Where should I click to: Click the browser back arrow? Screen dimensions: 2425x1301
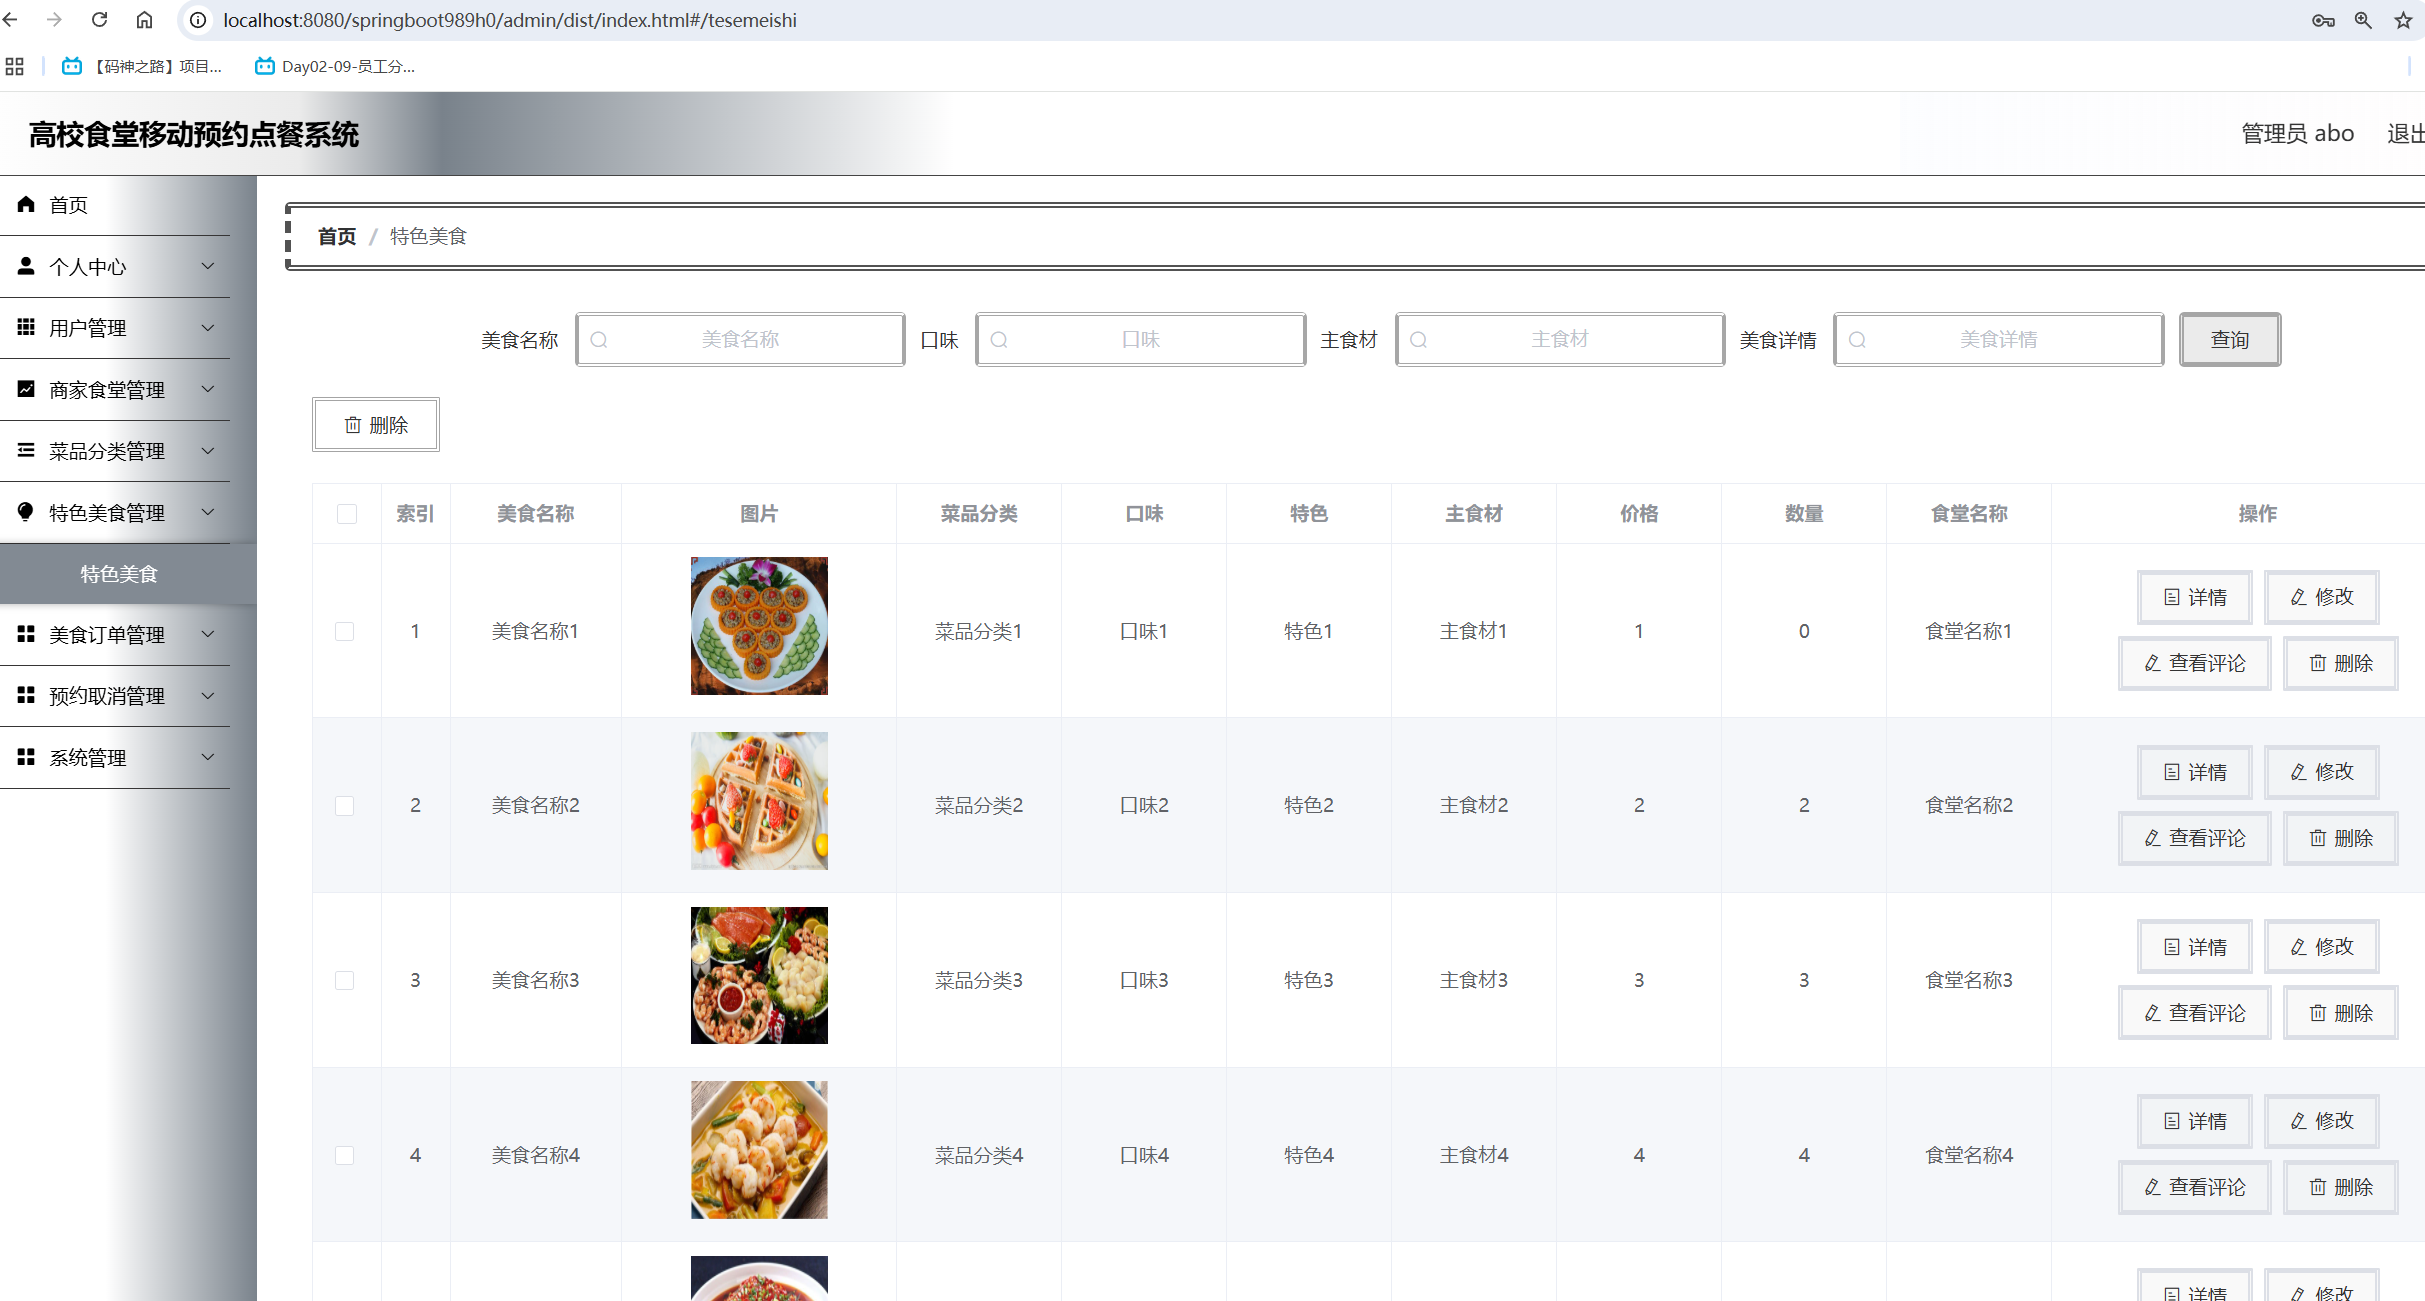[x=11, y=20]
